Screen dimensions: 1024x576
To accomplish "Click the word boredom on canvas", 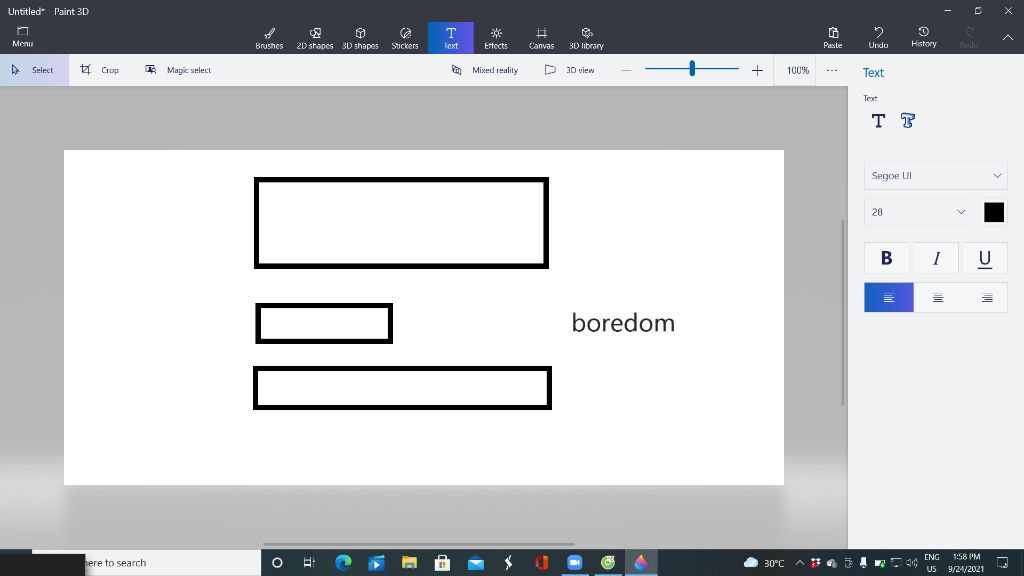I will (x=623, y=323).
